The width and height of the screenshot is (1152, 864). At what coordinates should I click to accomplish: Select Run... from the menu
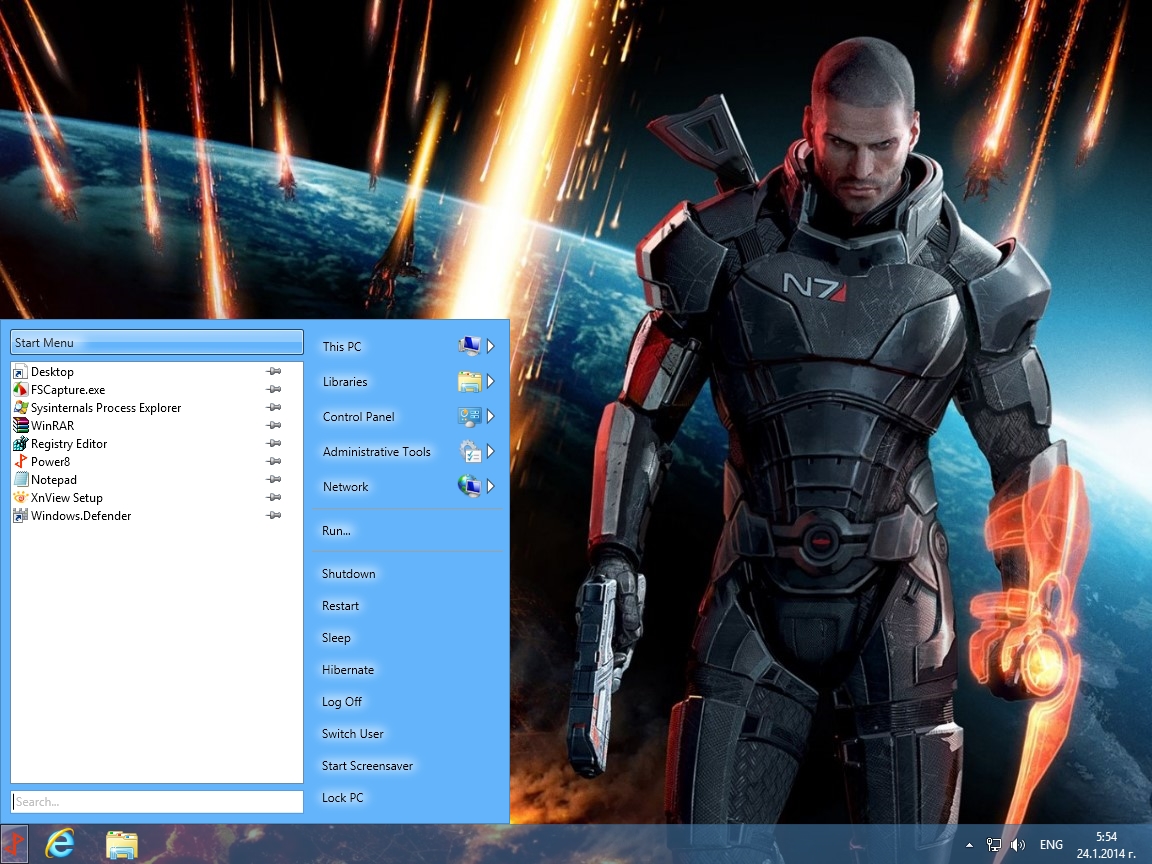(x=336, y=530)
